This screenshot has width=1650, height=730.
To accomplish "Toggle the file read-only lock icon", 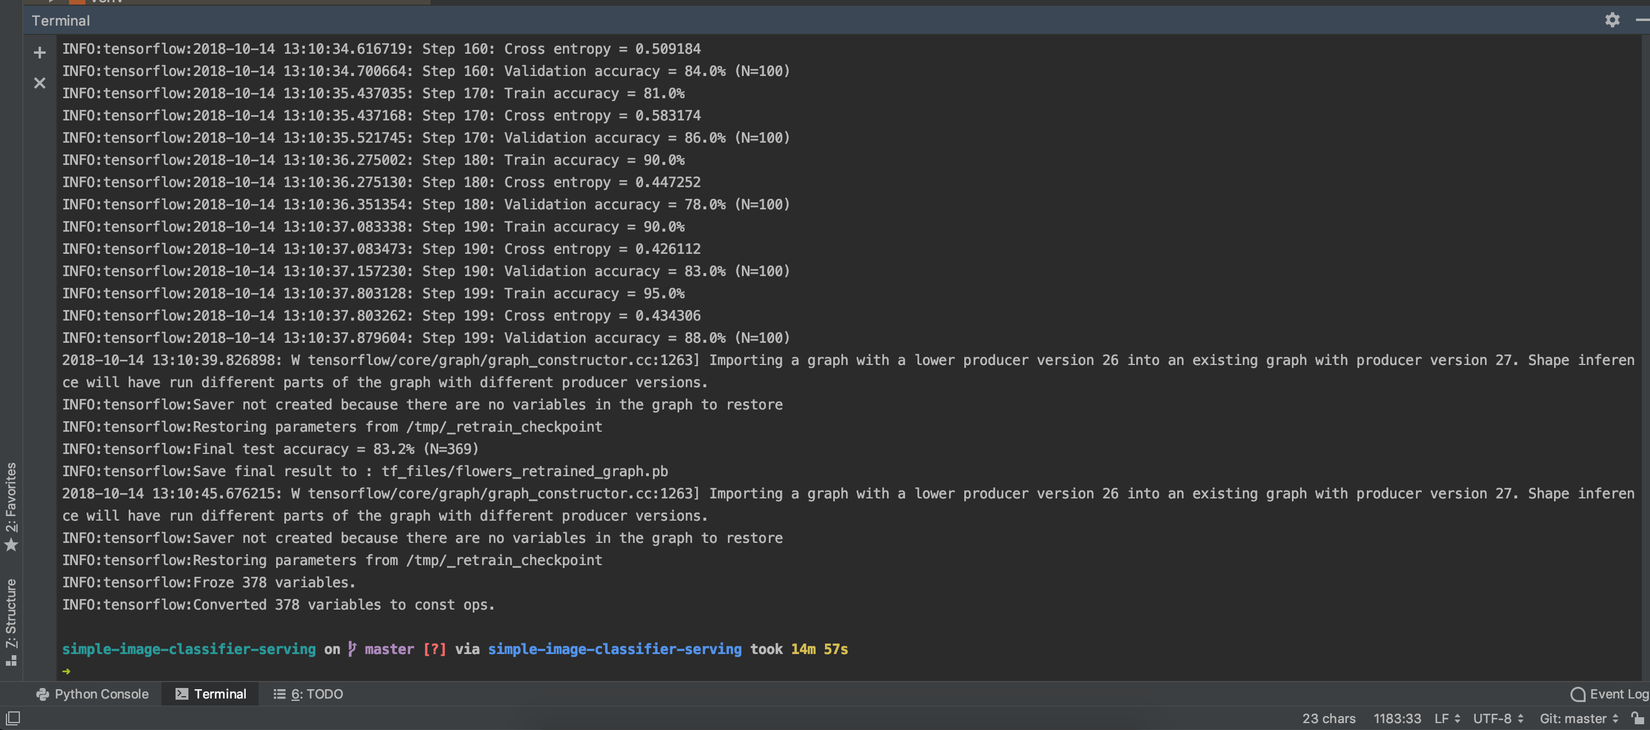I will pos(1637,718).
